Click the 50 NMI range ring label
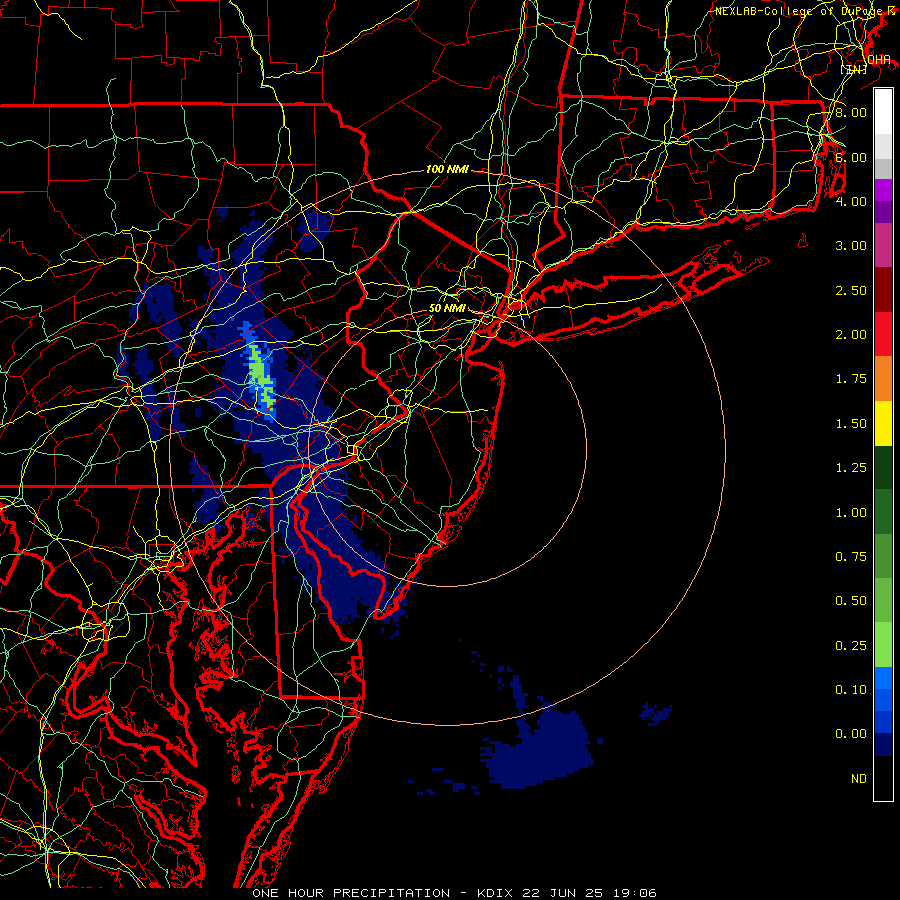The image size is (900, 900). click(x=447, y=308)
